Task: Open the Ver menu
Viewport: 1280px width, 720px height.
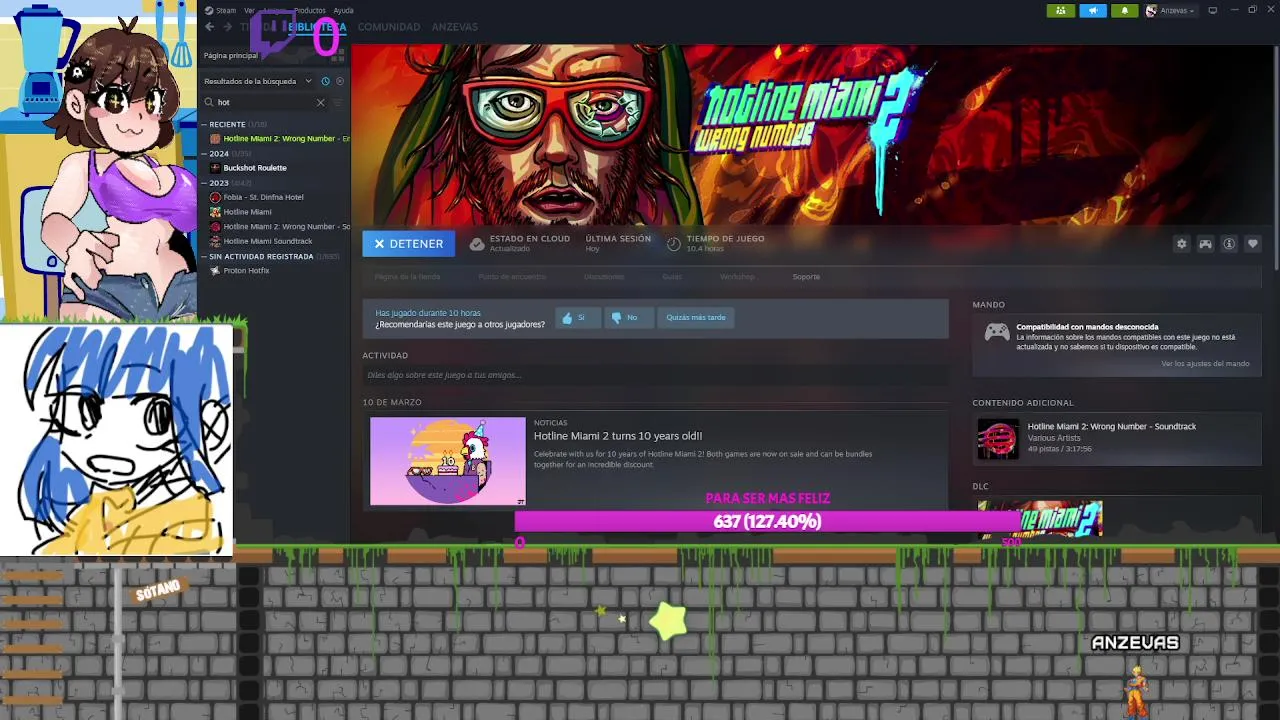Action: (250, 10)
